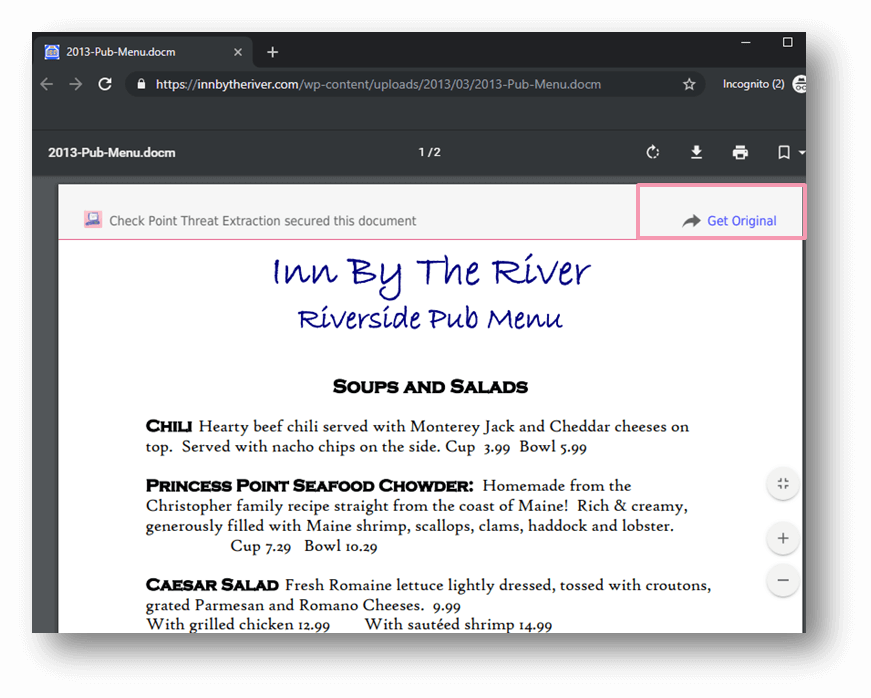The height and width of the screenshot is (698, 871).
Task: Open the PDF bookmarks icon
Action: tap(783, 152)
